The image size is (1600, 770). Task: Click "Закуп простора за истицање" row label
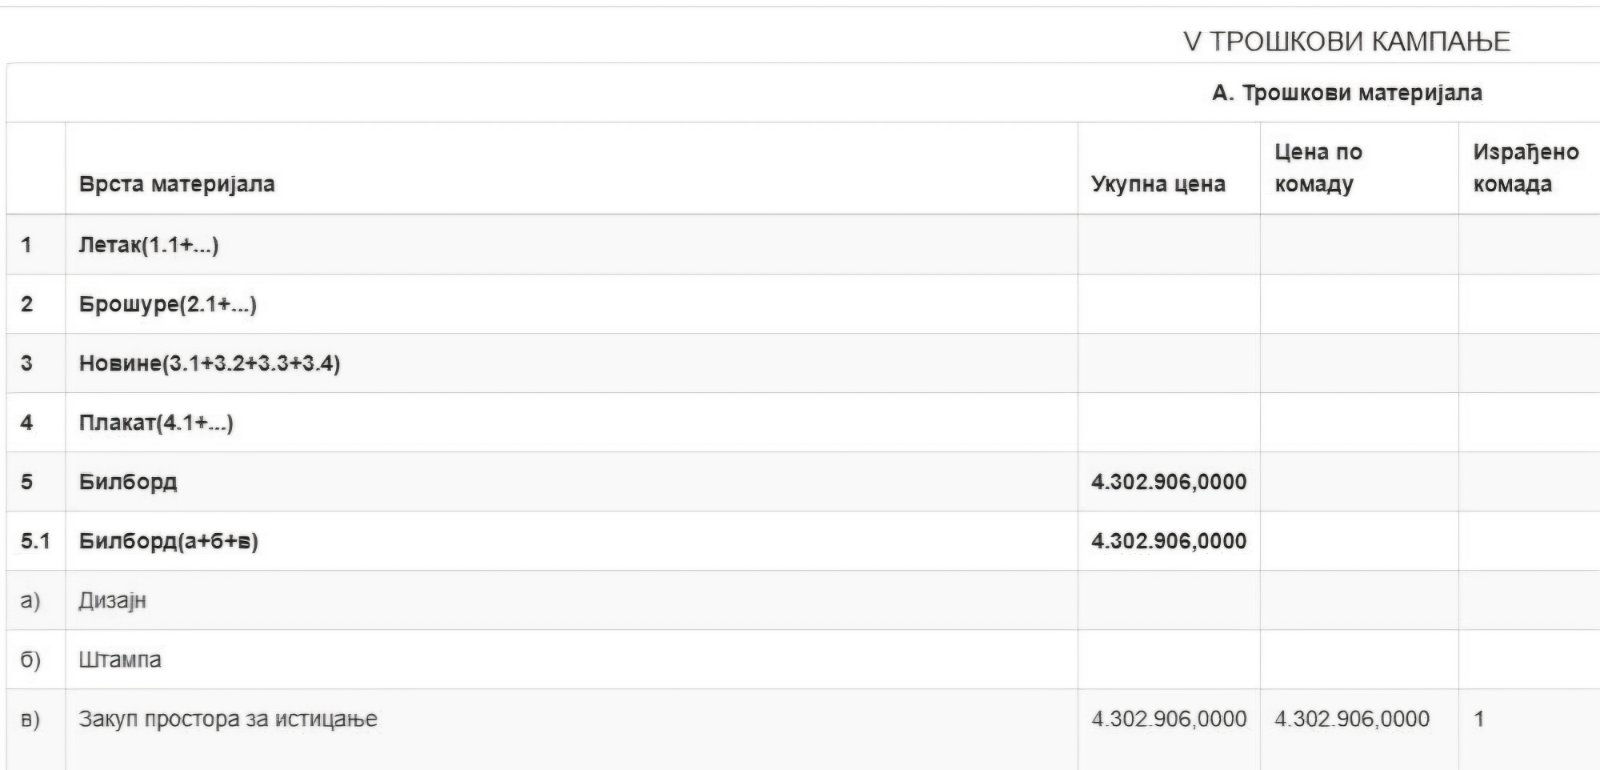point(228,719)
